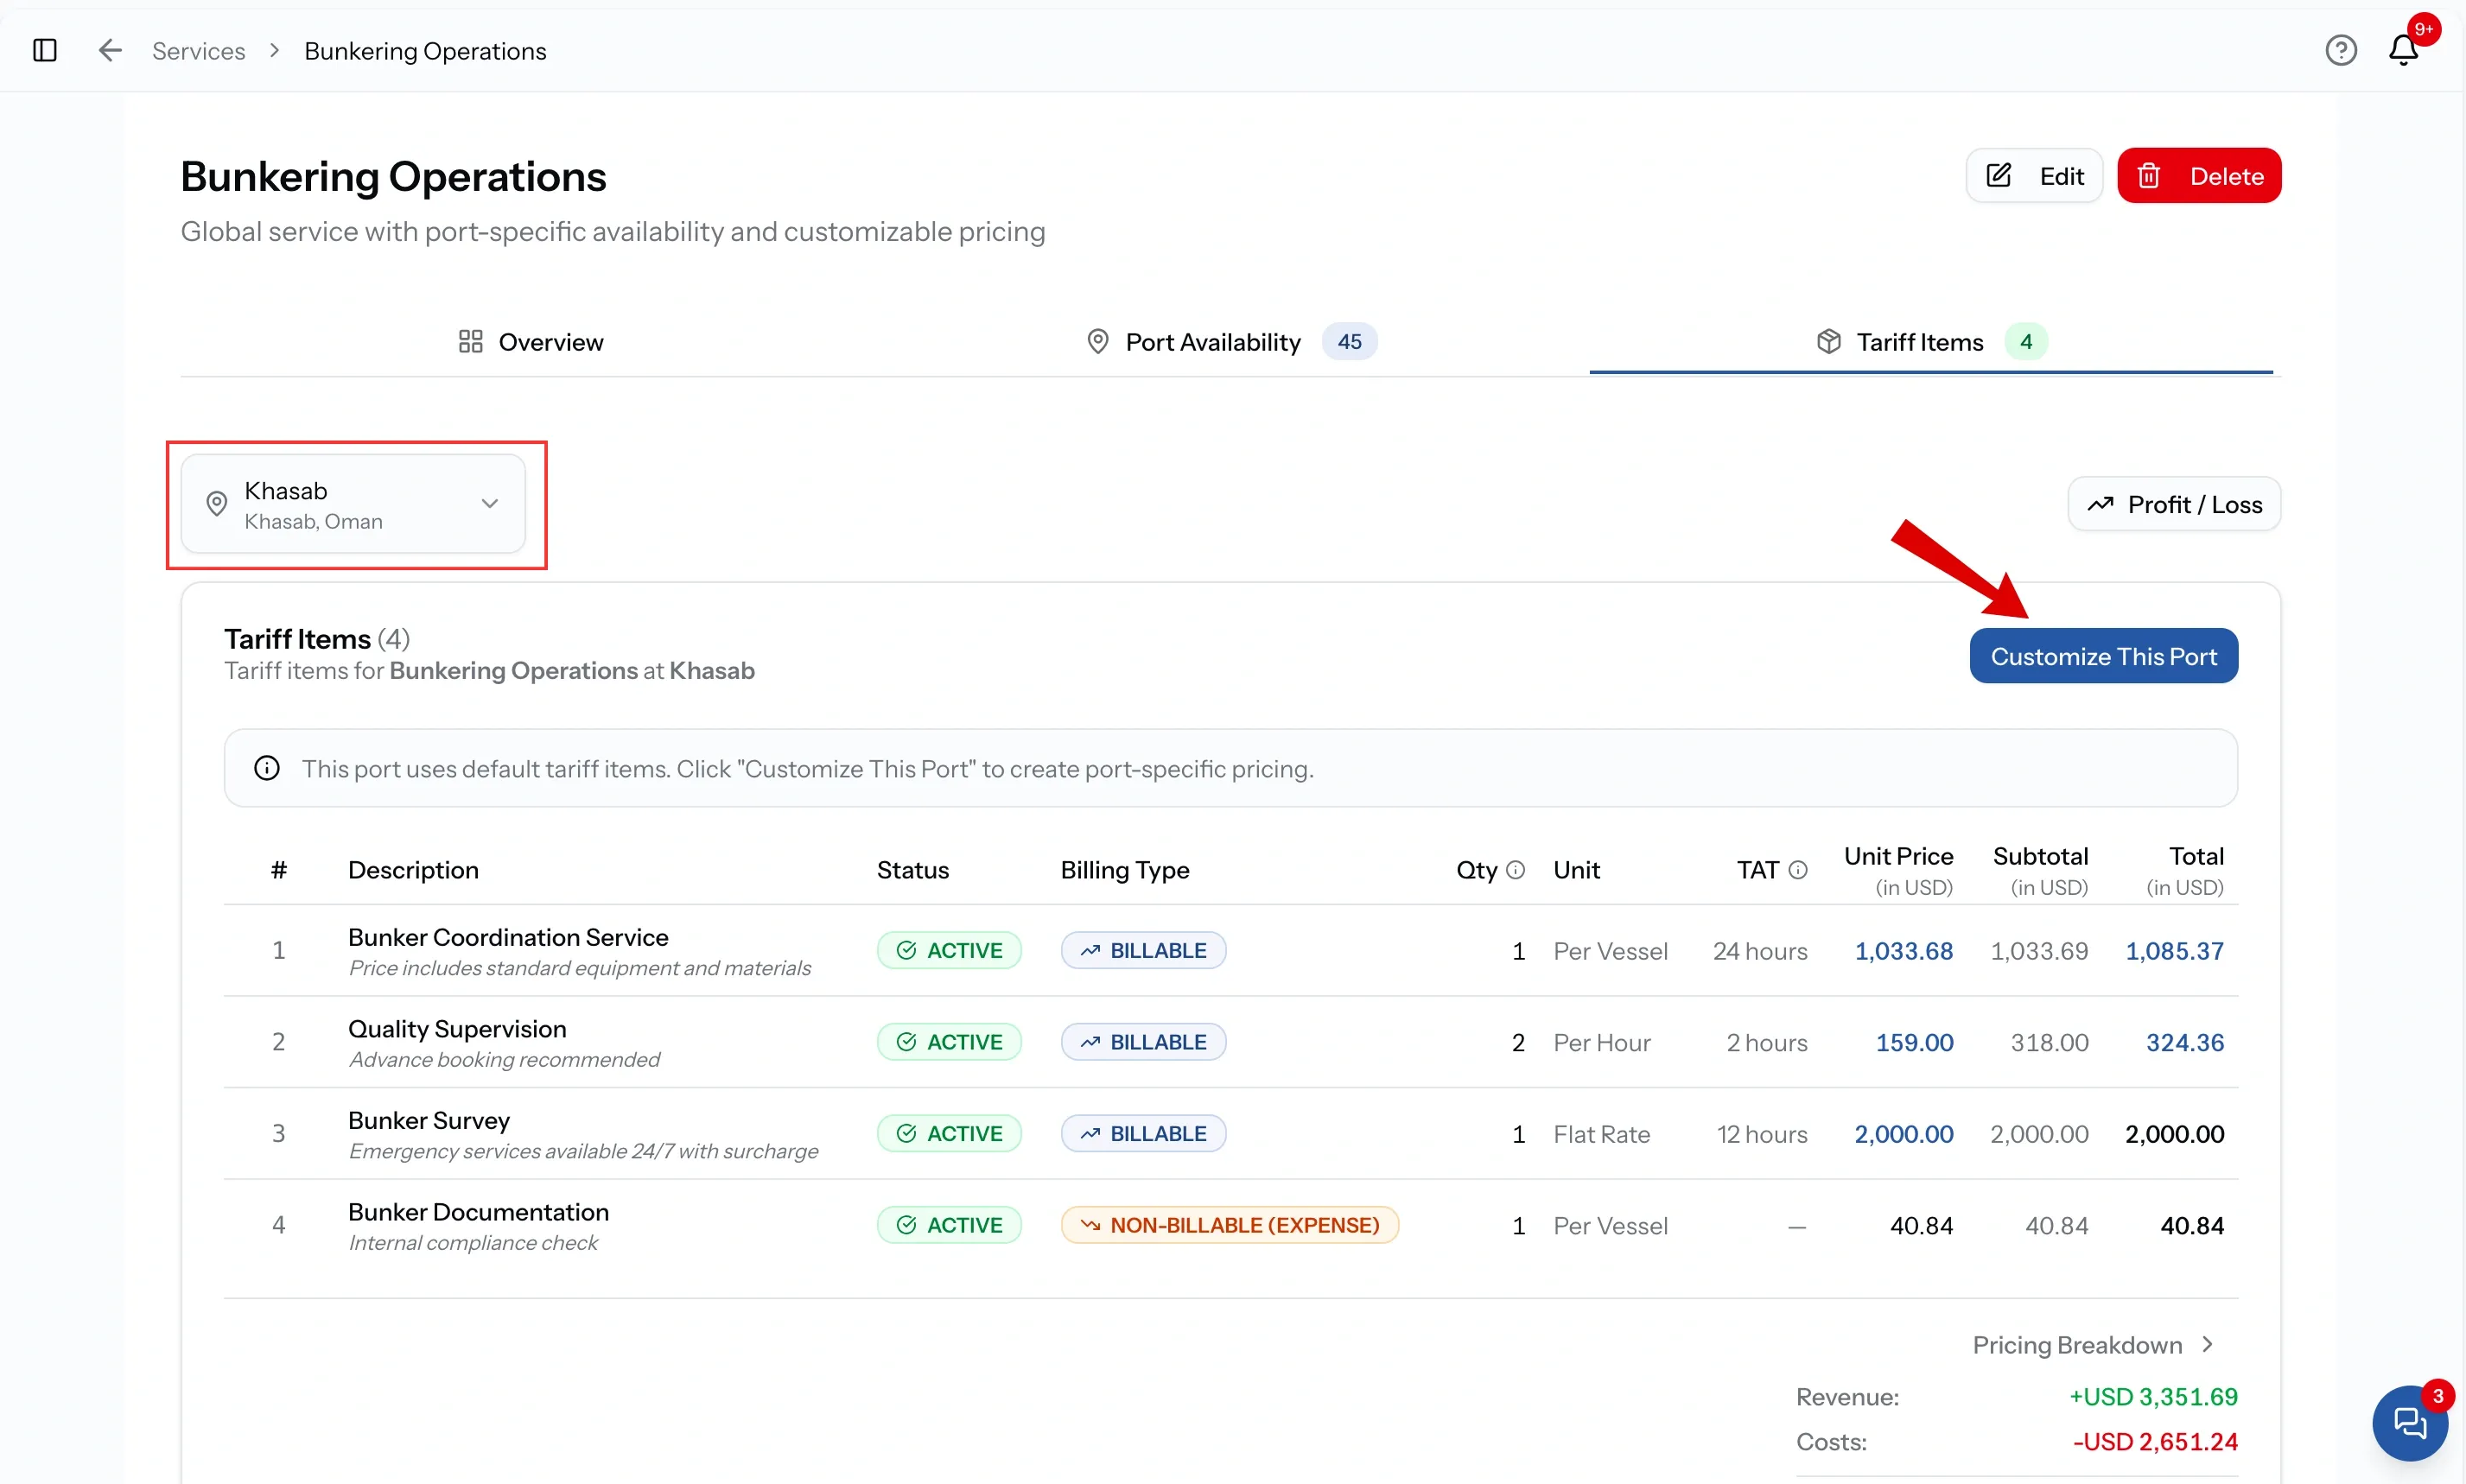
Task: Open the help question mark icon
Action: pyautogui.click(x=2340, y=50)
